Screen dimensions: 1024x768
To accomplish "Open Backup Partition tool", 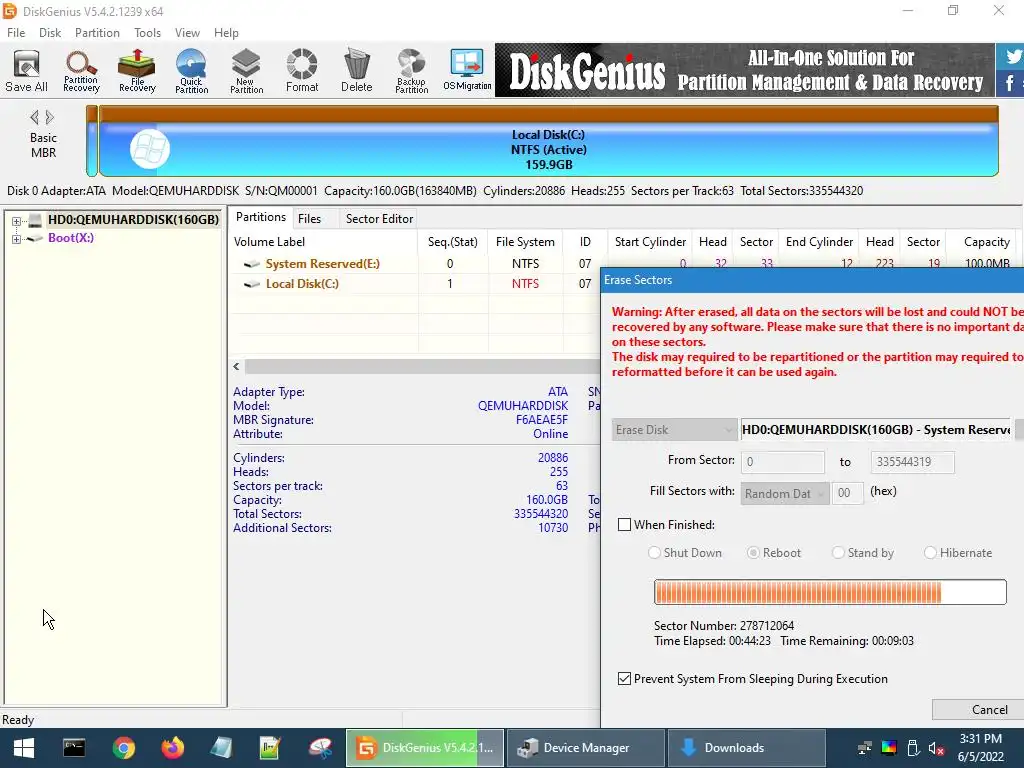I will pyautogui.click(x=411, y=71).
